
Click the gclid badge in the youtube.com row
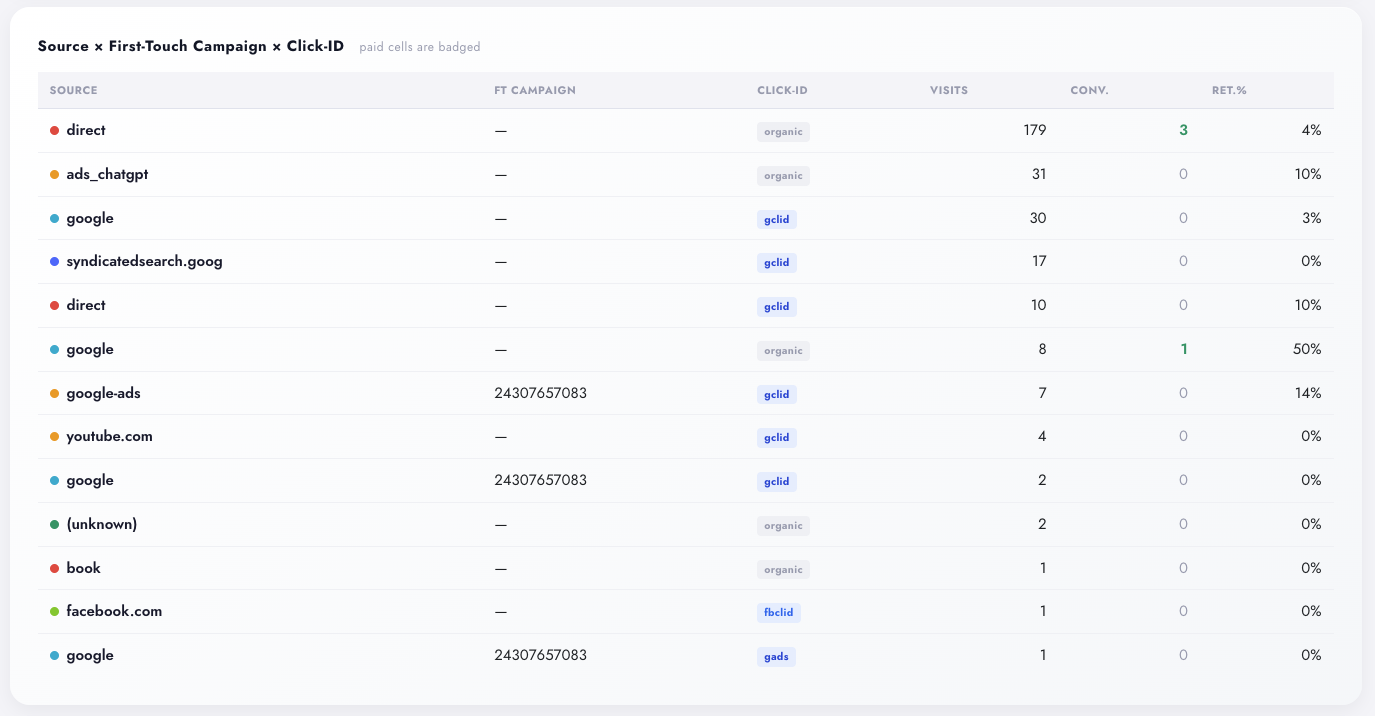click(777, 437)
